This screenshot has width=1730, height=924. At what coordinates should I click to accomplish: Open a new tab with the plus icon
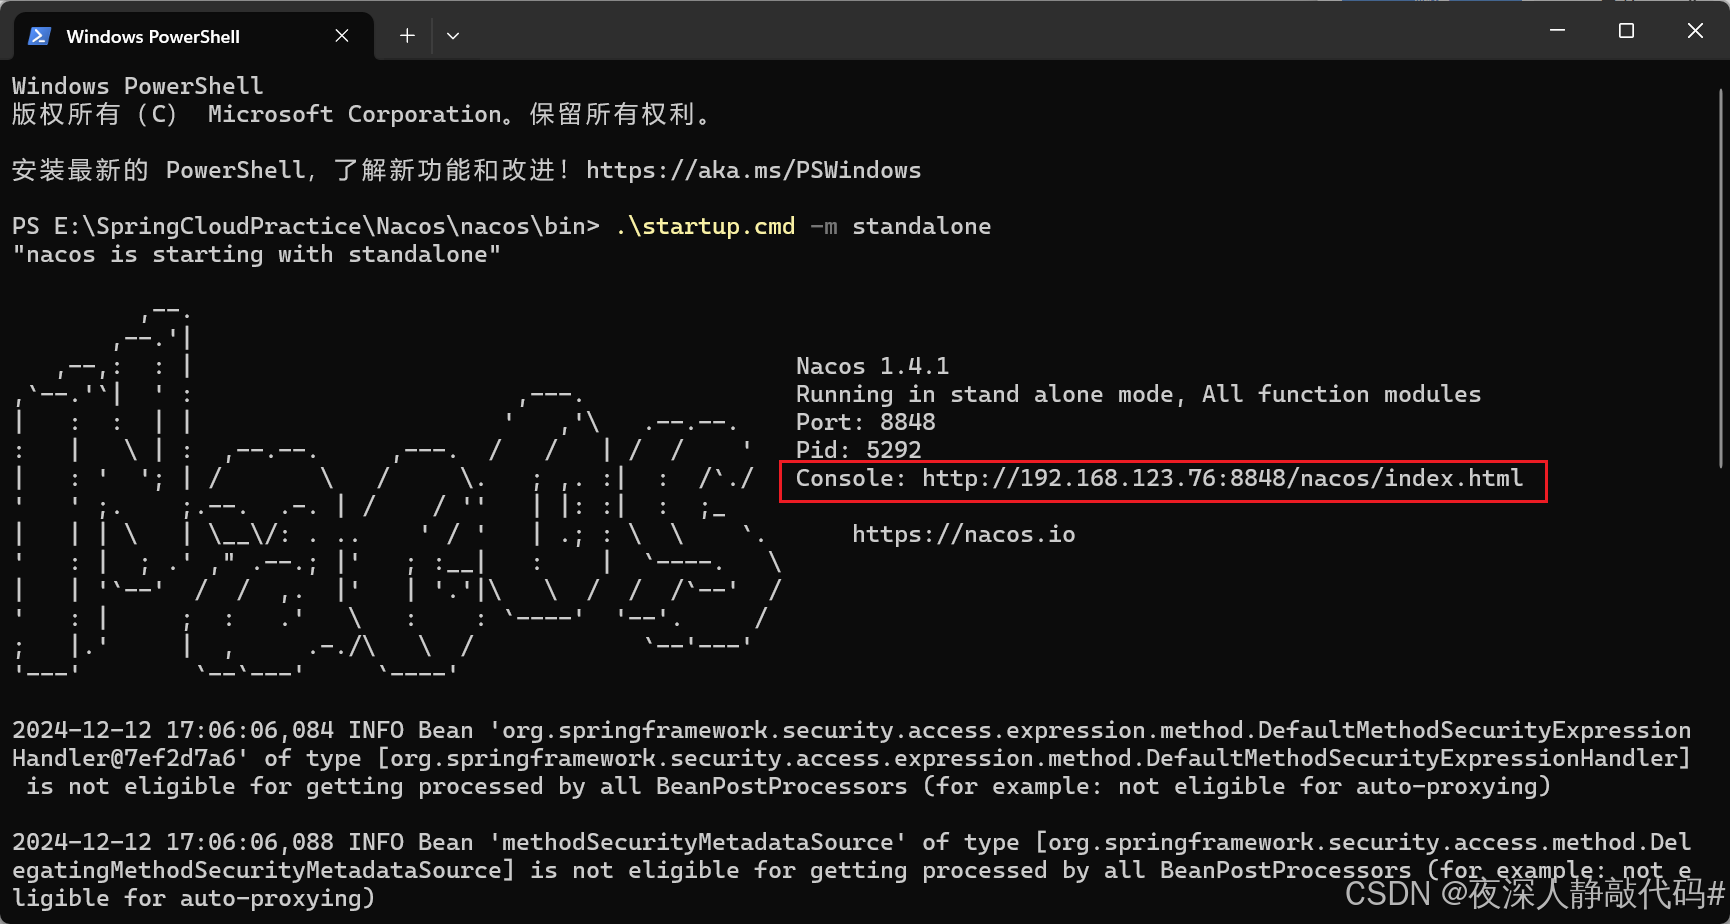click(406, 35)
